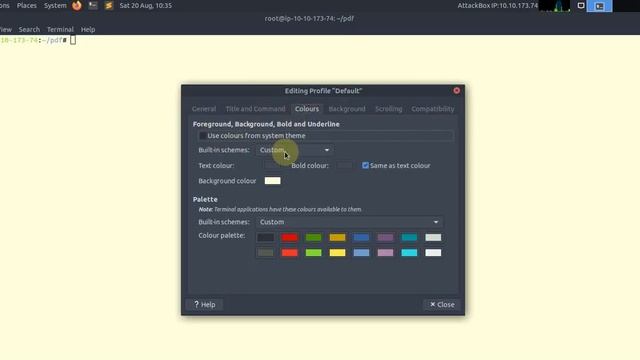Switch to the Scrolling tab

tap(389, 109)
